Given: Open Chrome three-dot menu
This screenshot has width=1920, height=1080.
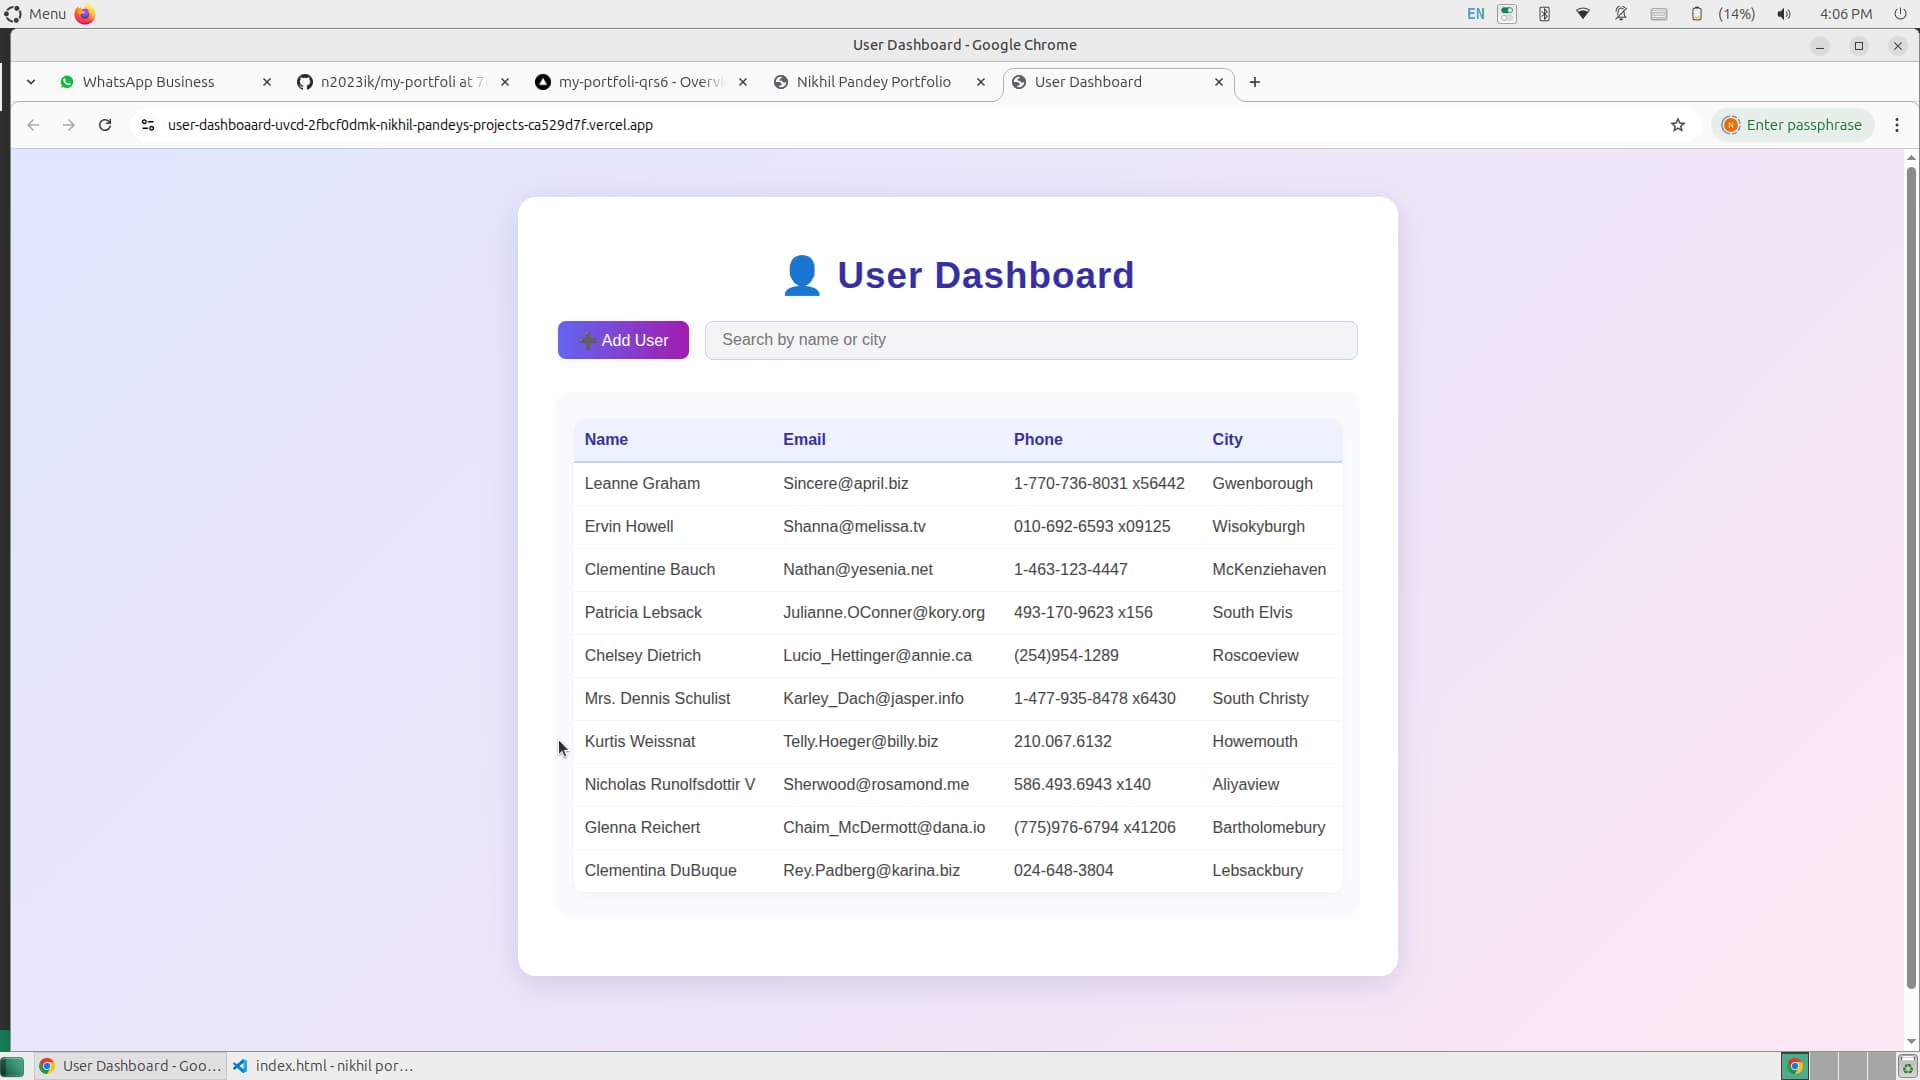Looking at the screenshot, I should (x=1897, y=125).
